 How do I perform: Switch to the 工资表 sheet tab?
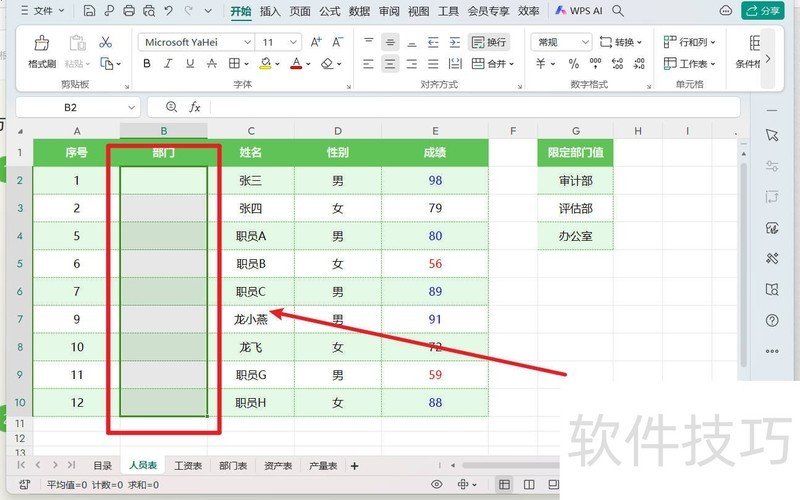(187, 466)
